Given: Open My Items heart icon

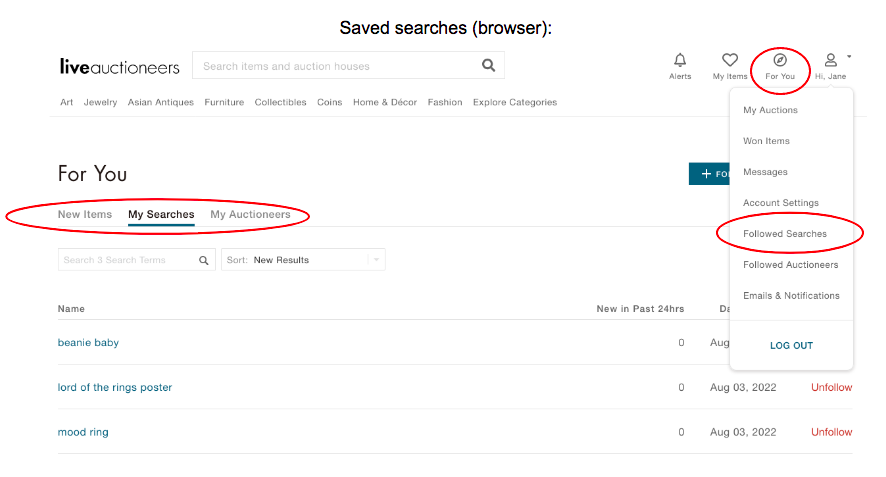Looking at the screenshot, I should [x=730, y=60].
